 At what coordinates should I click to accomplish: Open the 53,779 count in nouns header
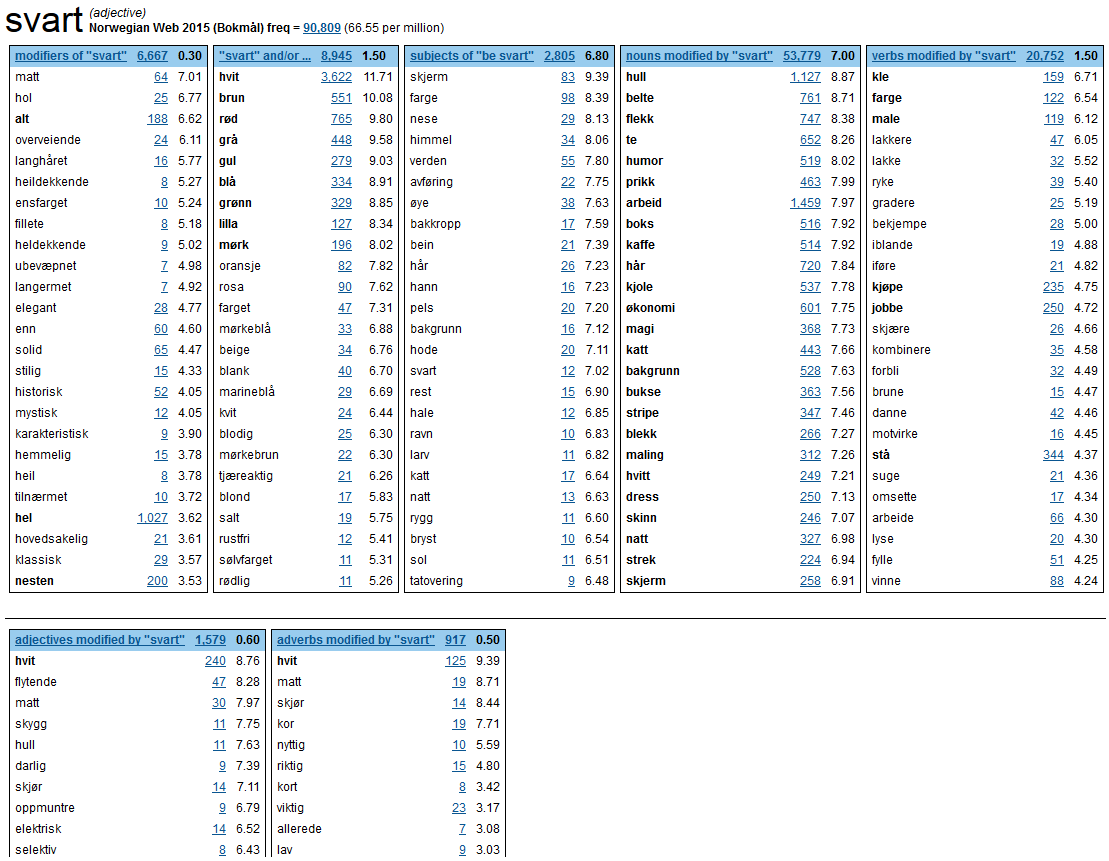pyautogui.click(x=802, y=56)
